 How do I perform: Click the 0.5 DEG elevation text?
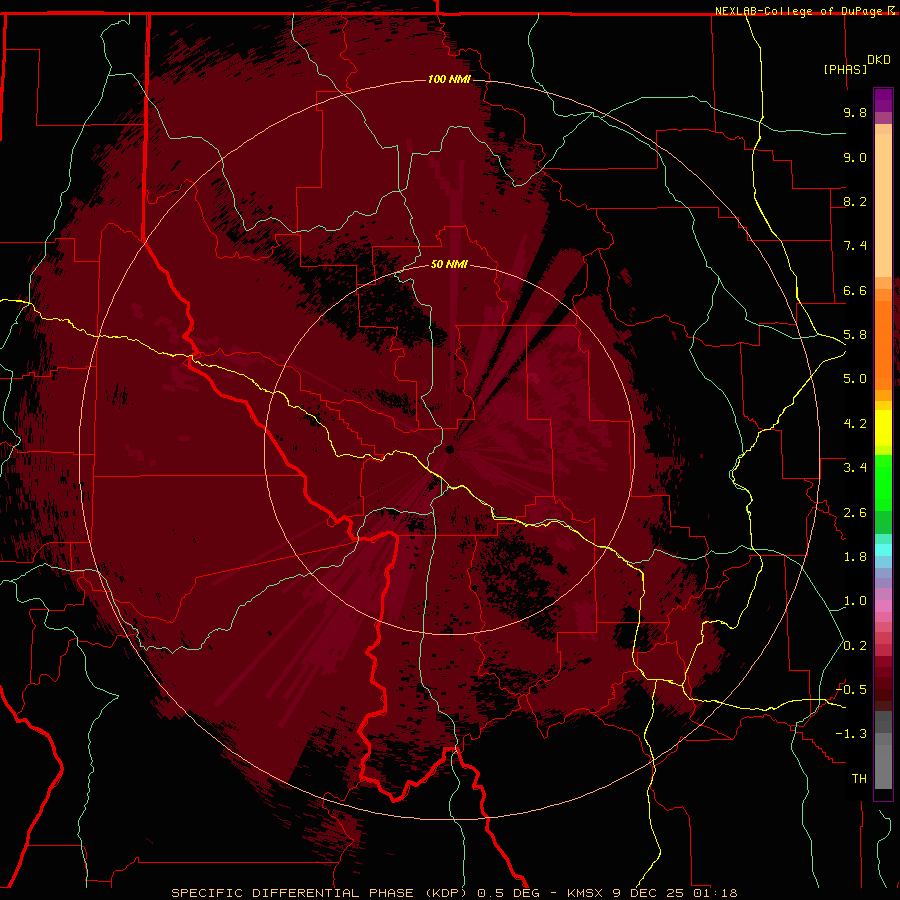click(509, 893)
